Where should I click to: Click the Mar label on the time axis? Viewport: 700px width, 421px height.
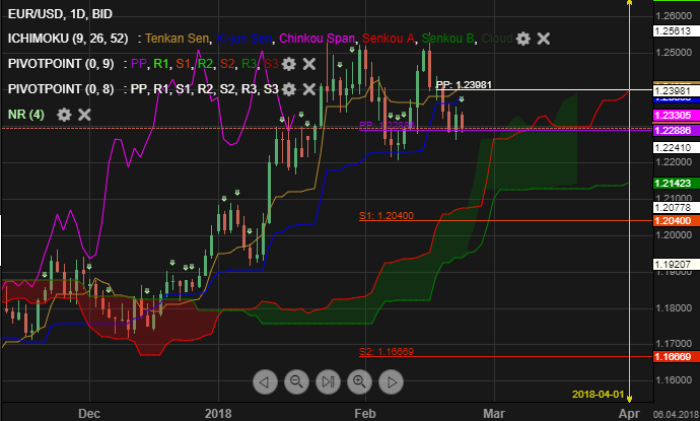(x=494, y=413)
